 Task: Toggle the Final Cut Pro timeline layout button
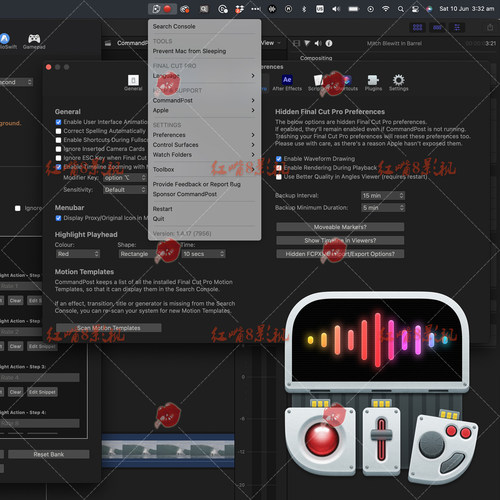[x=437, y=28]
